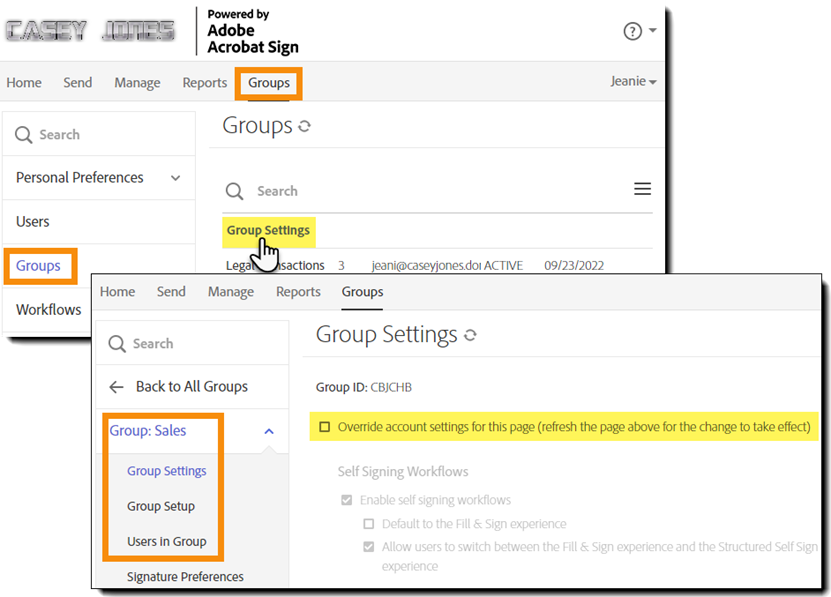Click the search magnifier in the Sales group panel
Viewport: 831px width, 597px height.
[x=117, y=343]
